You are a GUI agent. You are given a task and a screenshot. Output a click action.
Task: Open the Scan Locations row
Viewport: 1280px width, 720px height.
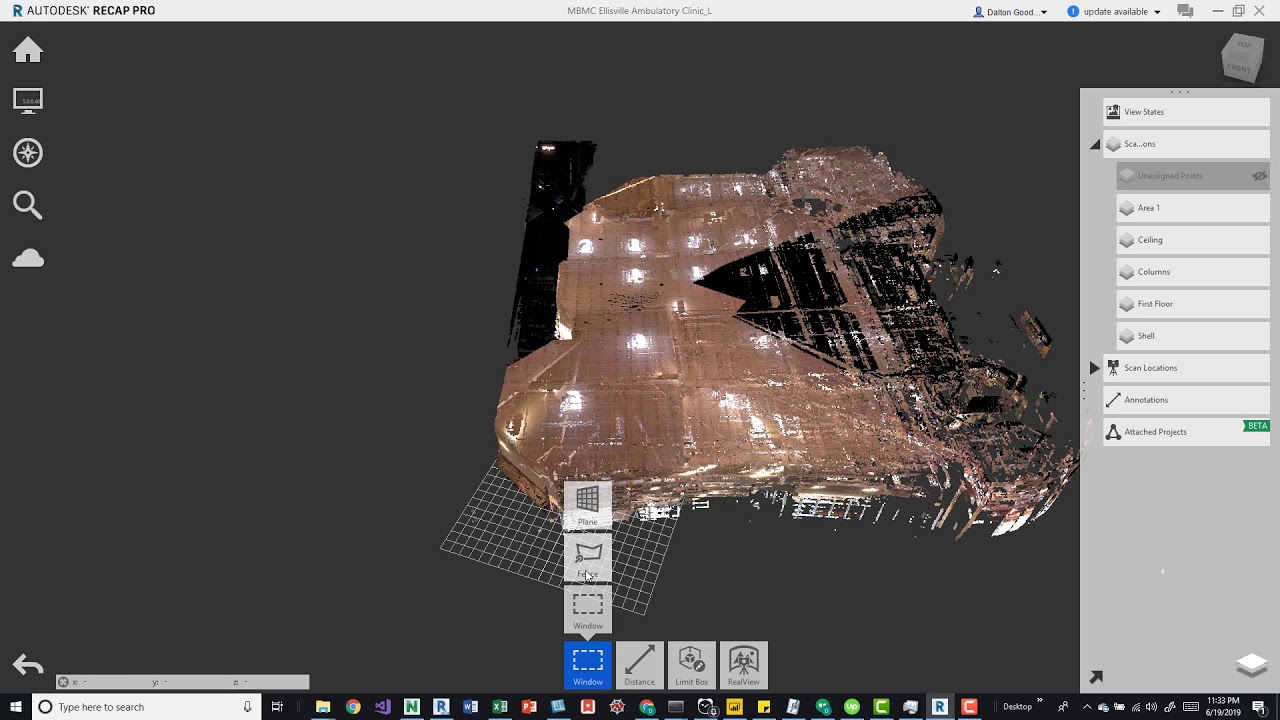pos(1186,368)
